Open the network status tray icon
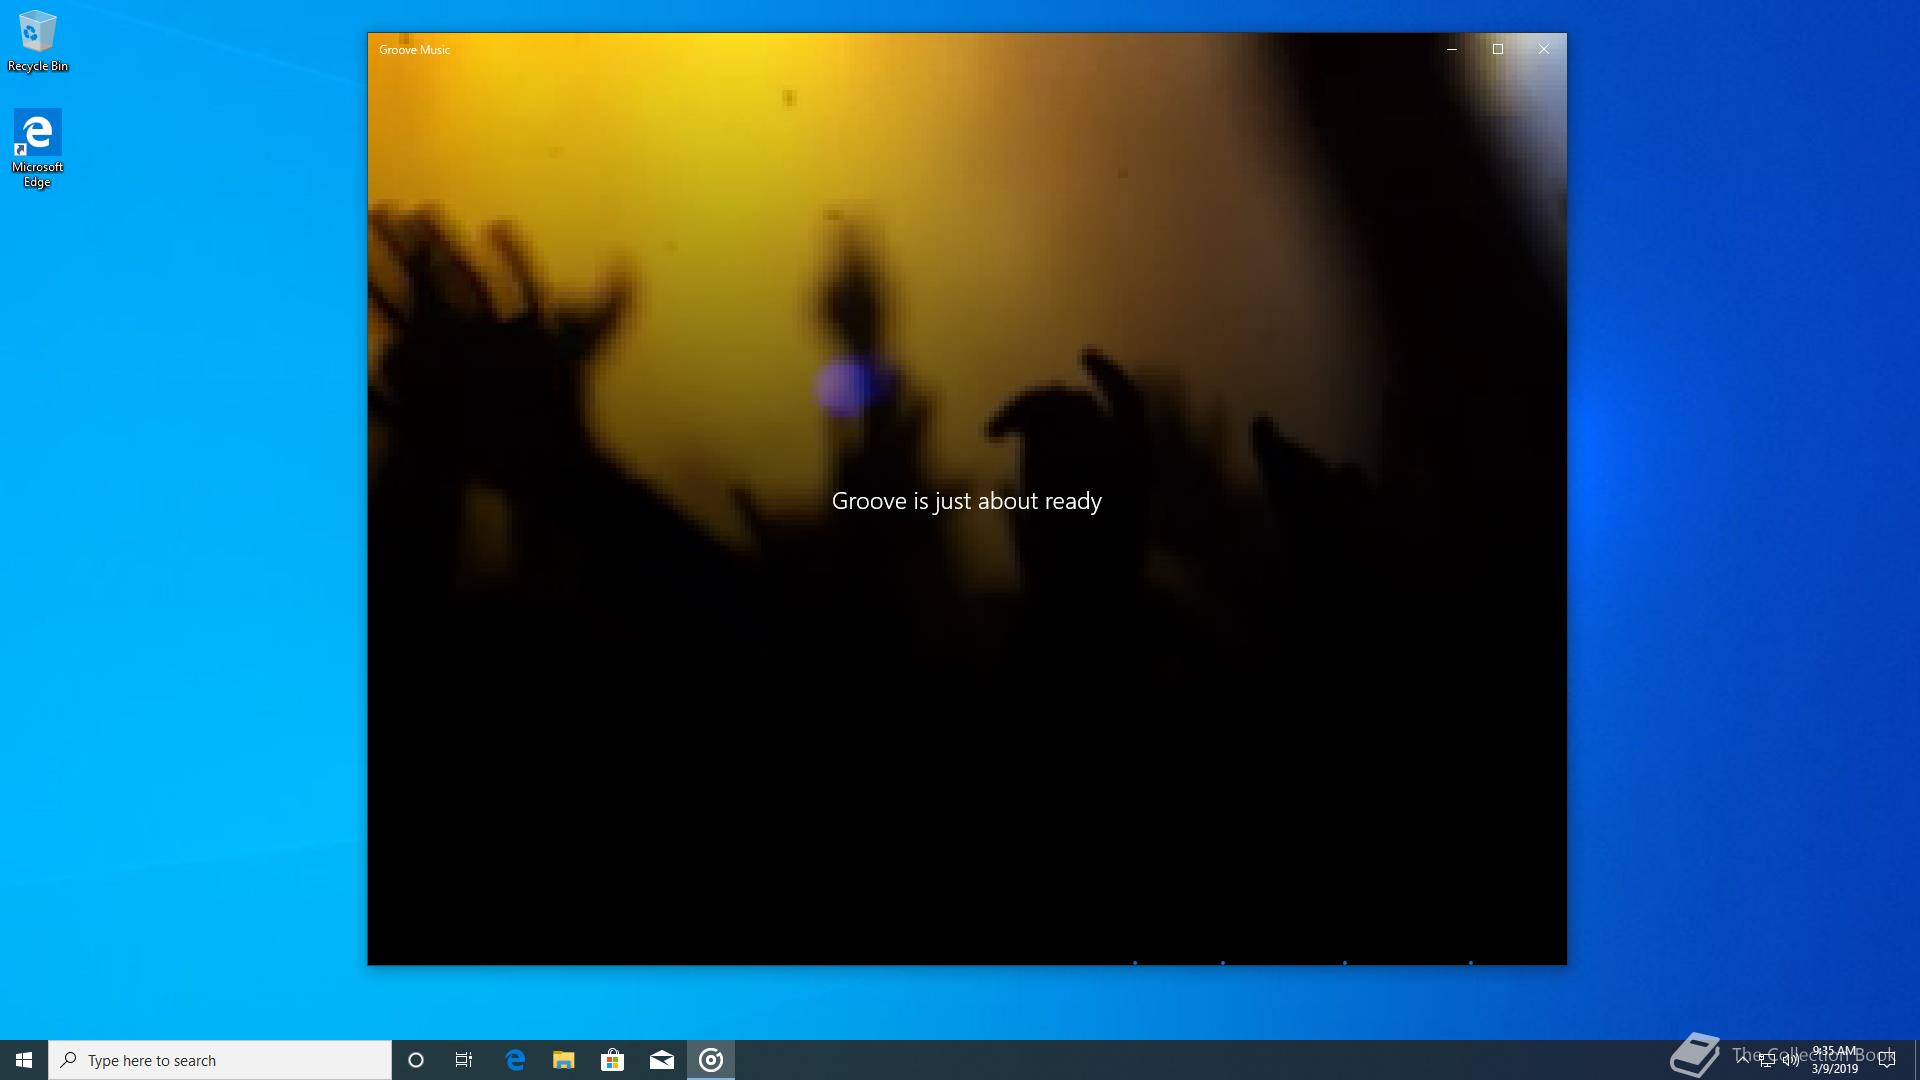Image resolution: width=1920 pixels, height=1080 pixels. (x=1767, y=1060)
